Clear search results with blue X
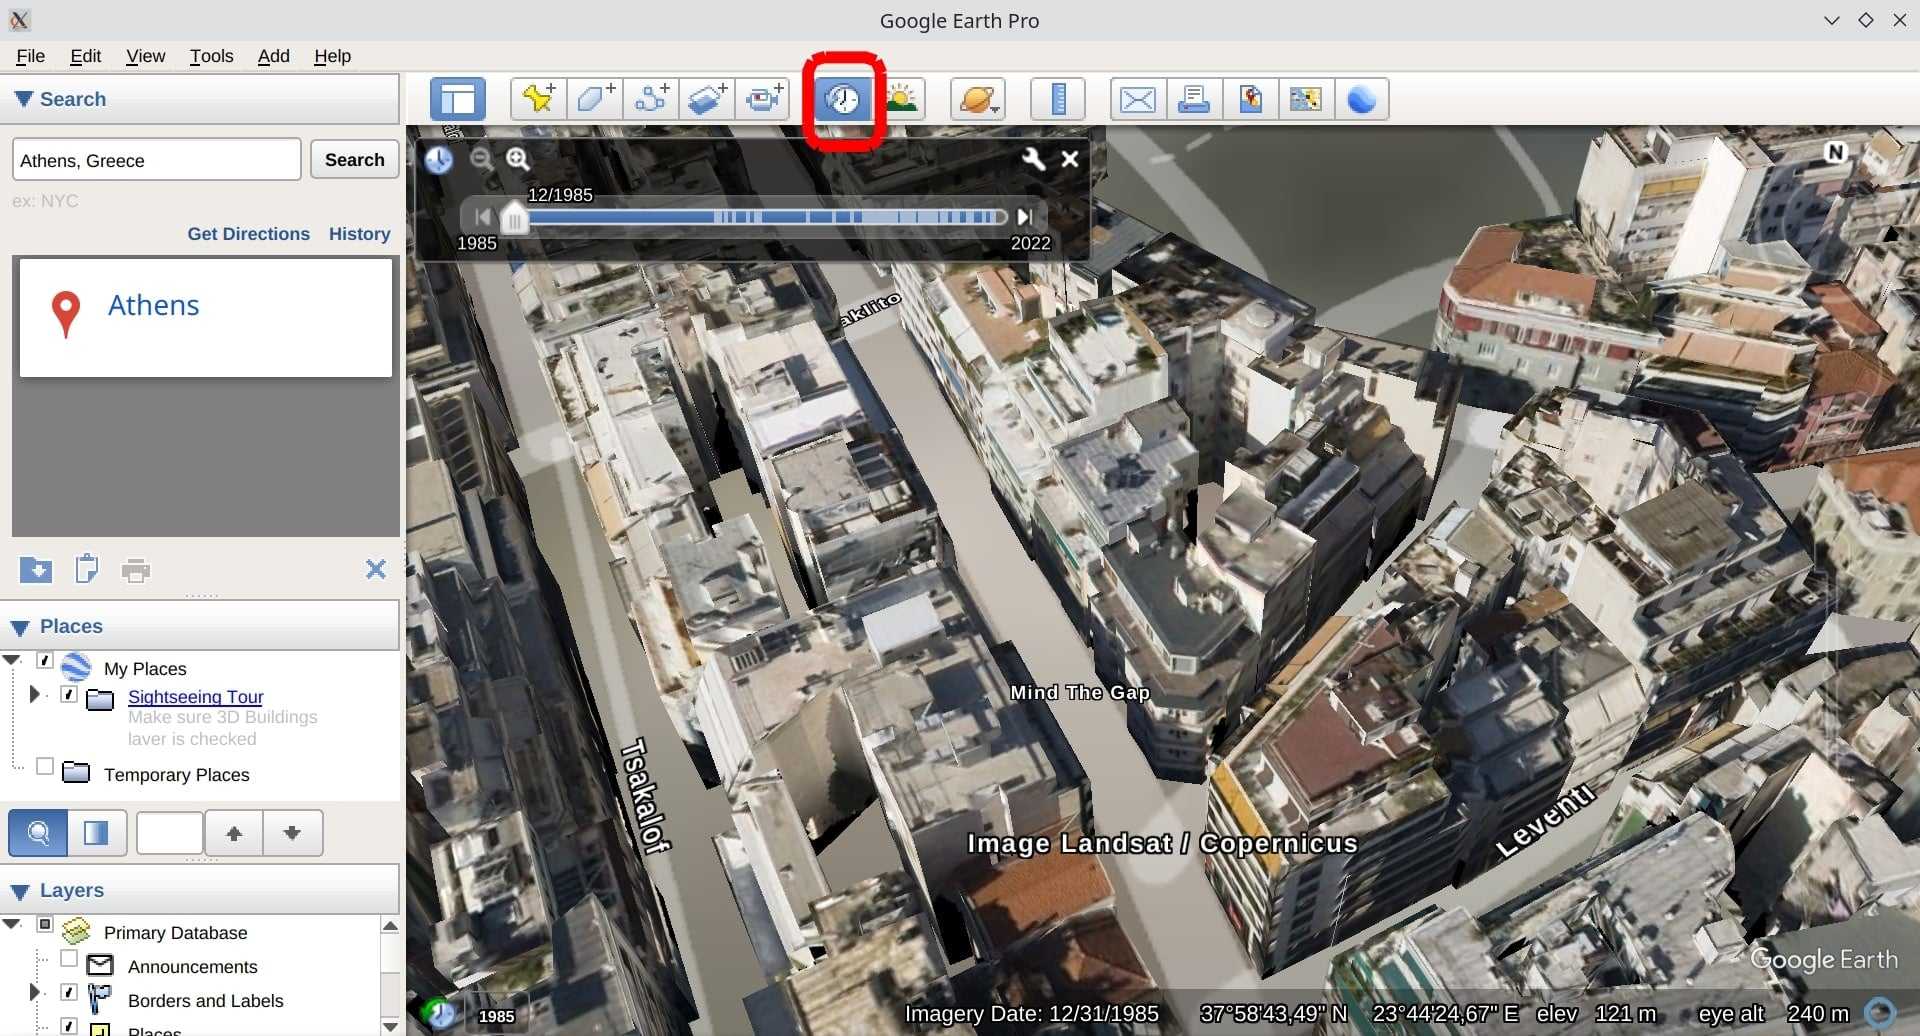This screenshot has width=1920, height=1036. click(x=376, y=569)
